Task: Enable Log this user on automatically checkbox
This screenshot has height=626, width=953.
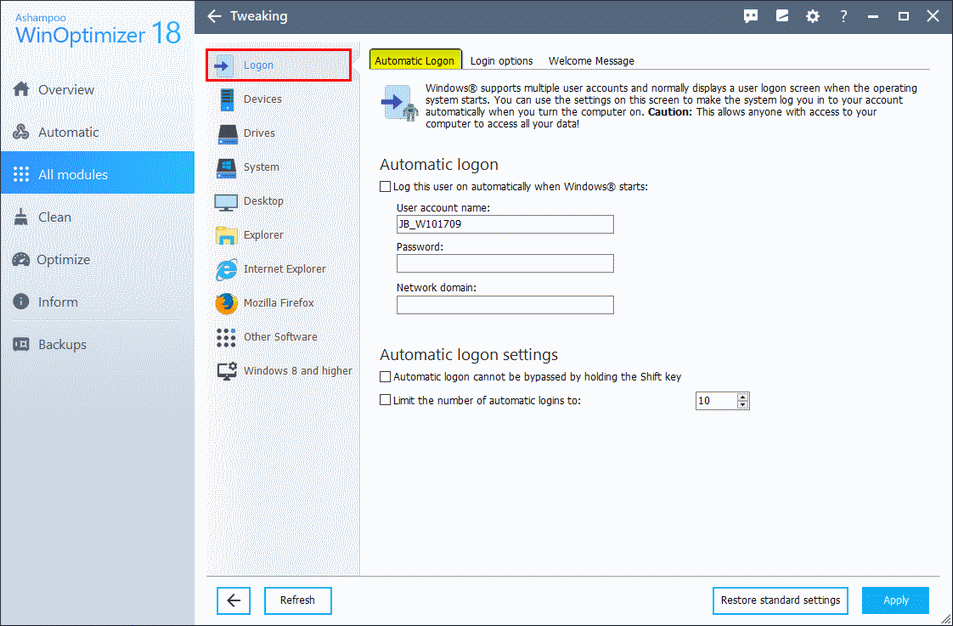Action: coord(385,187)
